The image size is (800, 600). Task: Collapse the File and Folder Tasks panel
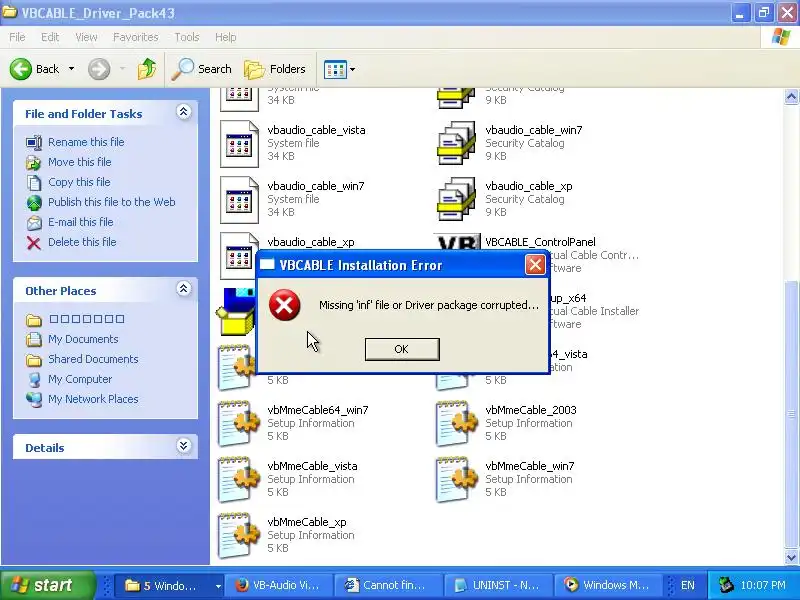184,112
